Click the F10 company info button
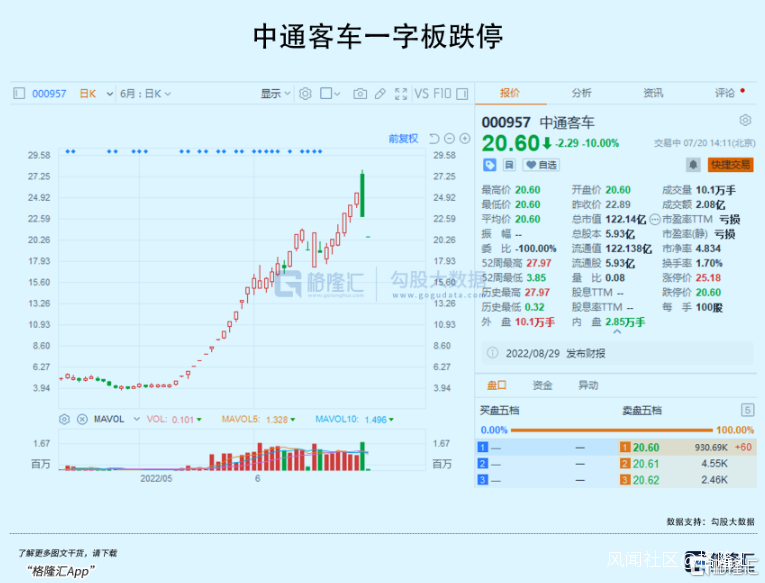Image resolution: width=765 pixels, height=583 pixels. [442, 93]
